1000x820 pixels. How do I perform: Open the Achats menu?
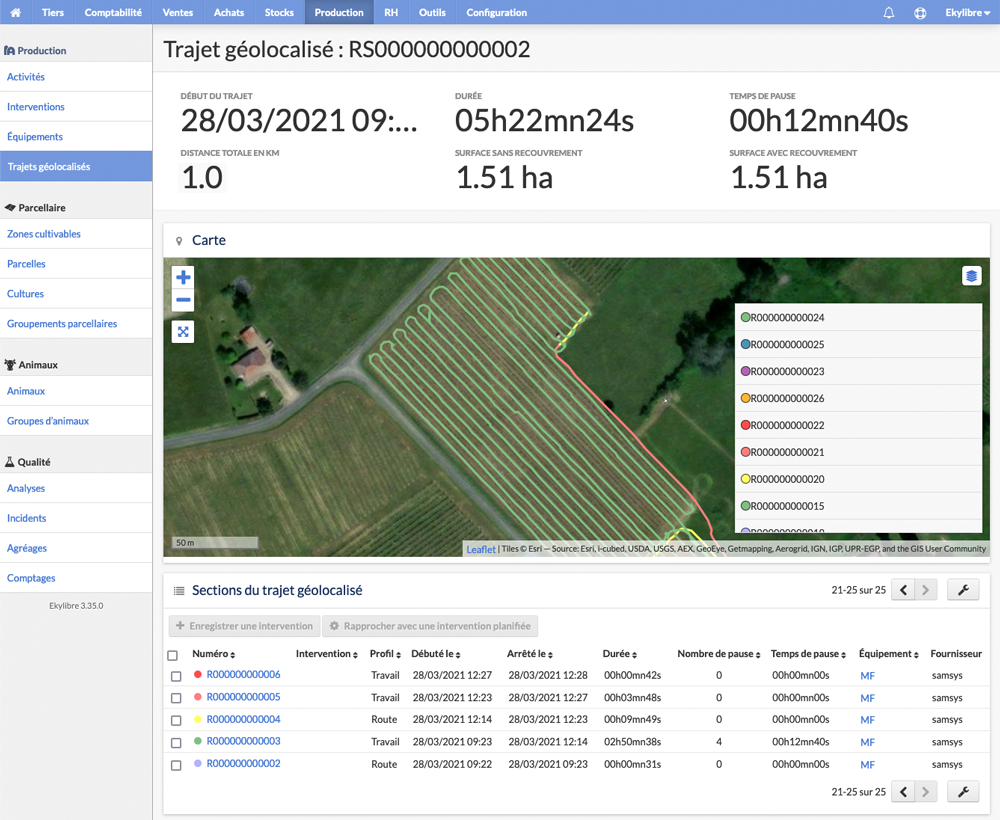tap(229, 12)
